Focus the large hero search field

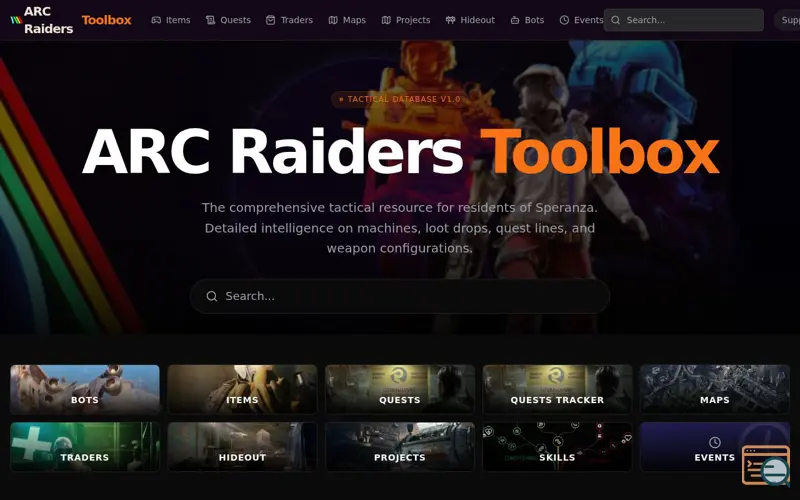coord(400,296)
